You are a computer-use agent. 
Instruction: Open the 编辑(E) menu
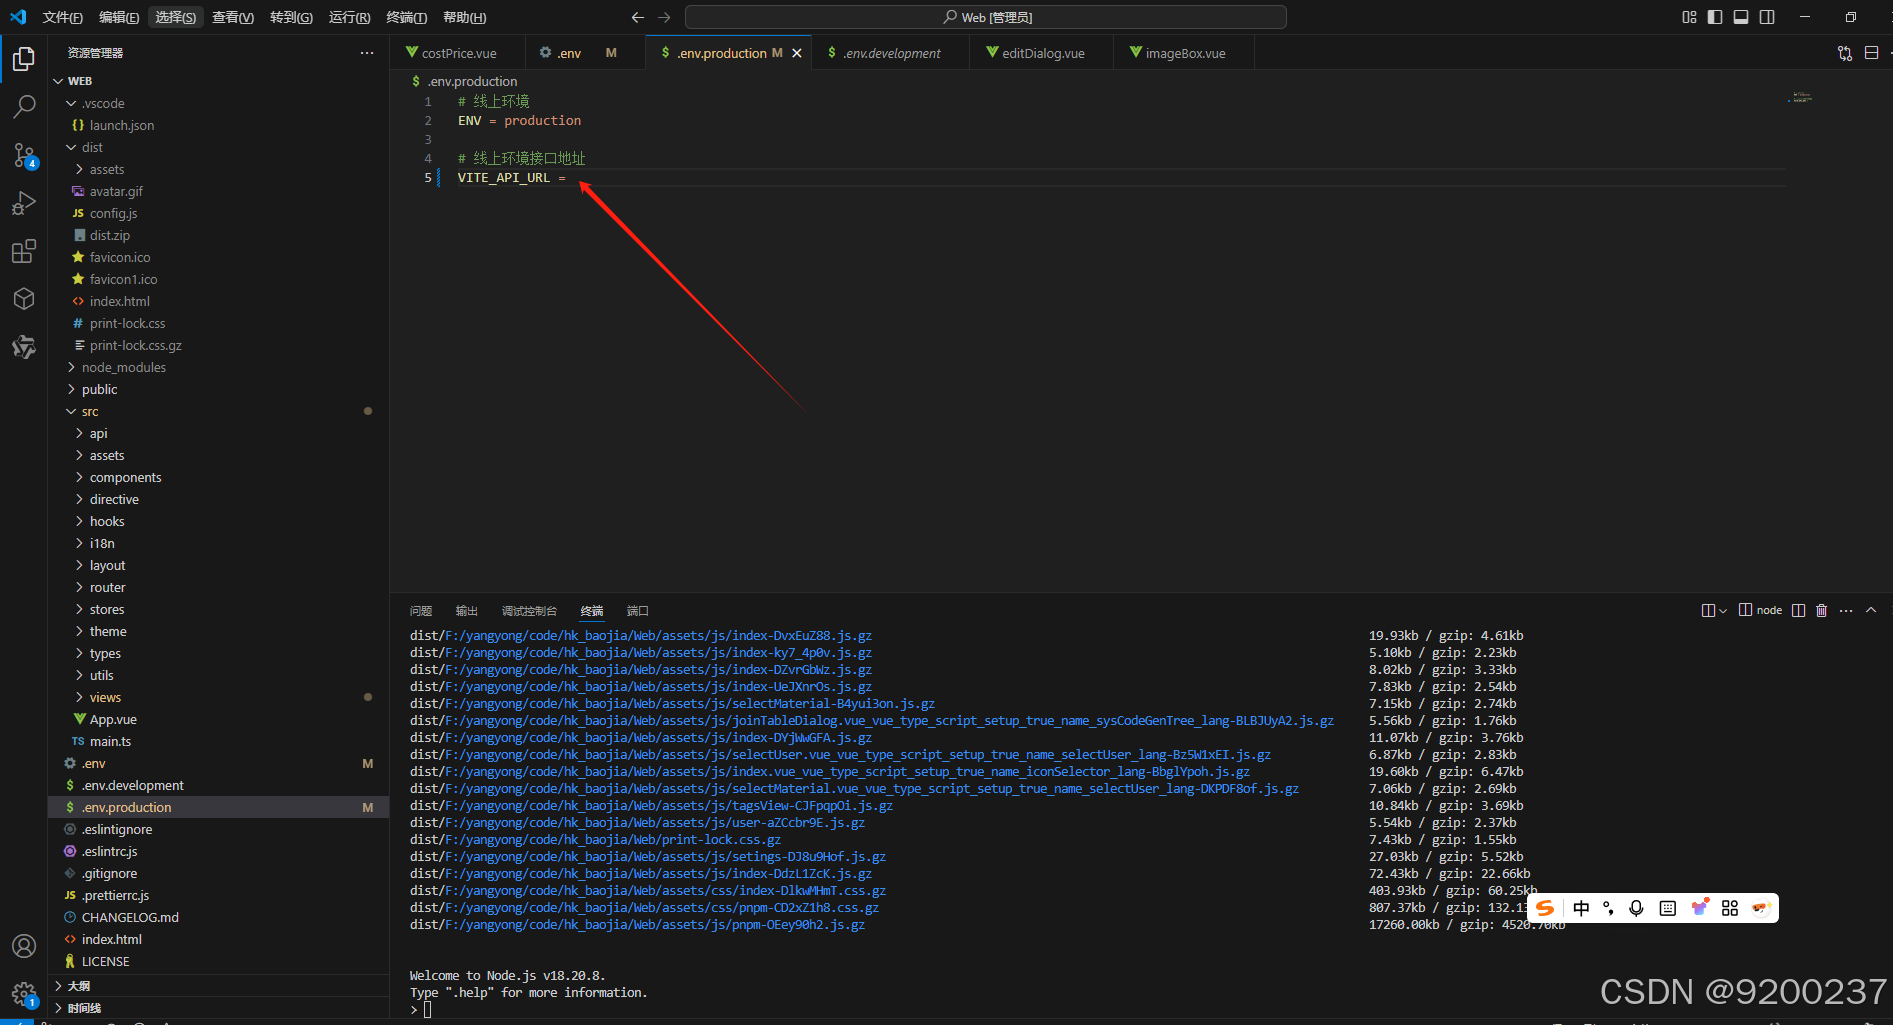coord(119,17)
